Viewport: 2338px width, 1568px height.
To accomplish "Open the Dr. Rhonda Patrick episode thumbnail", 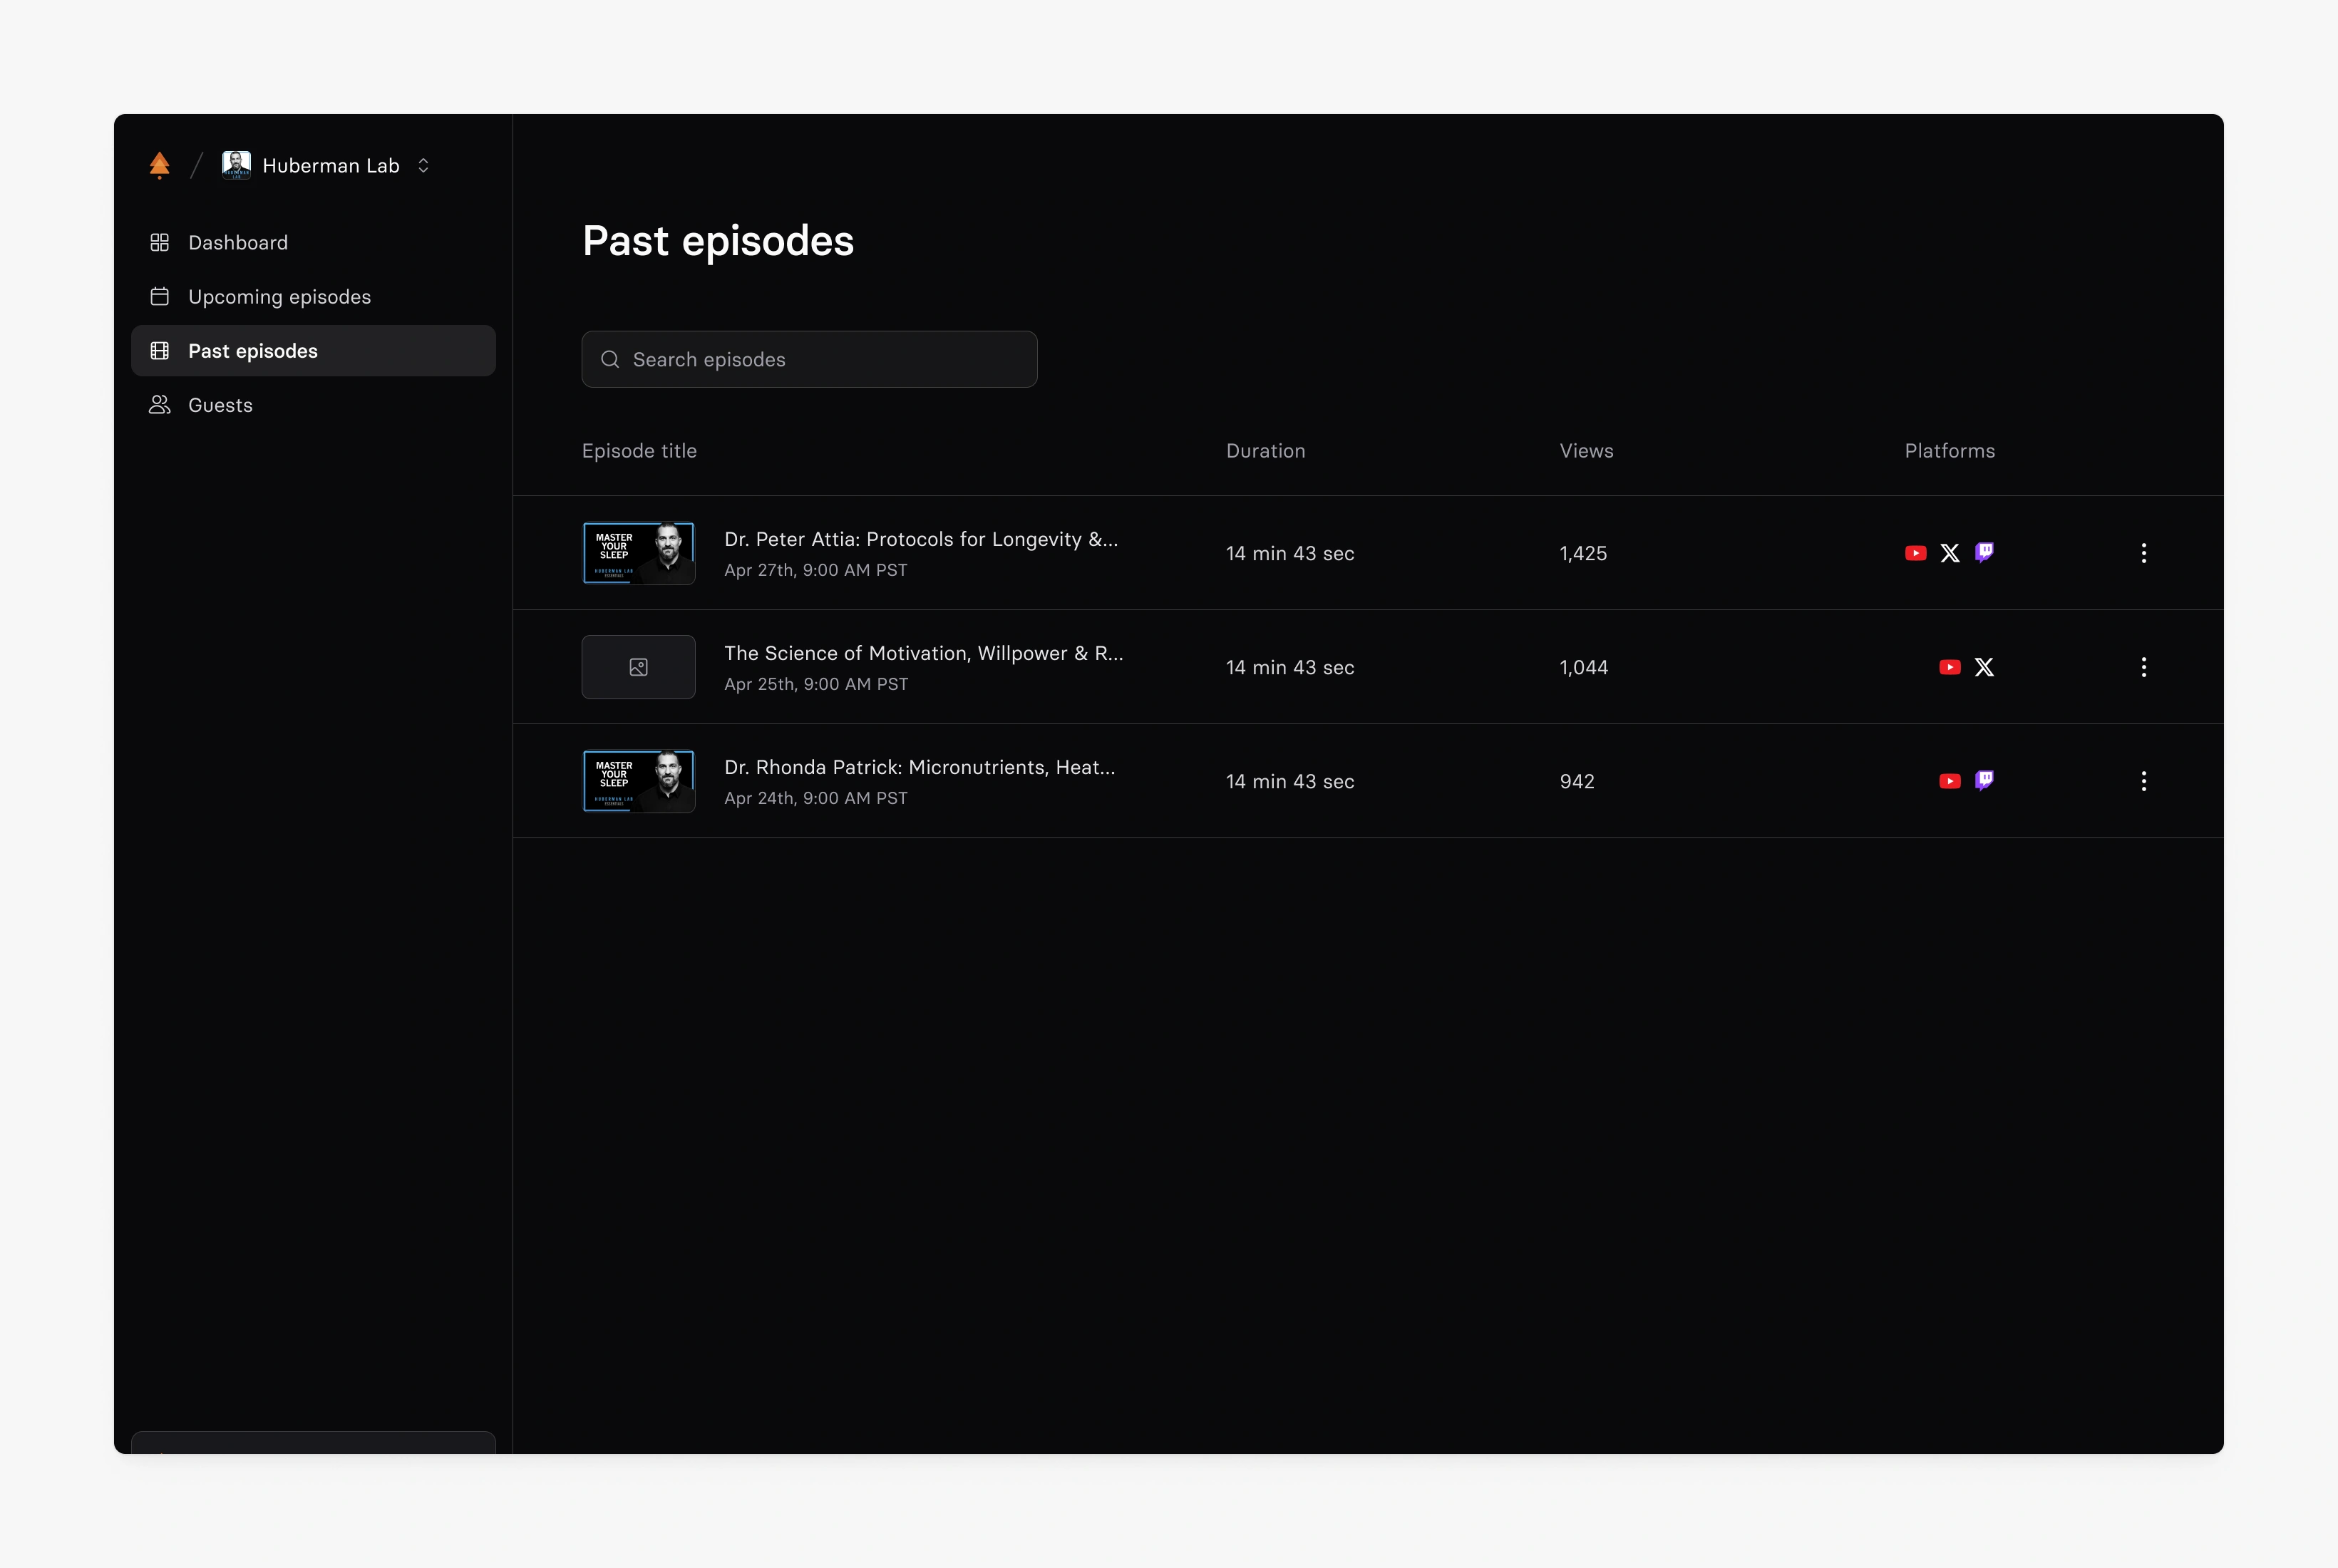I will tap(638, 781).
